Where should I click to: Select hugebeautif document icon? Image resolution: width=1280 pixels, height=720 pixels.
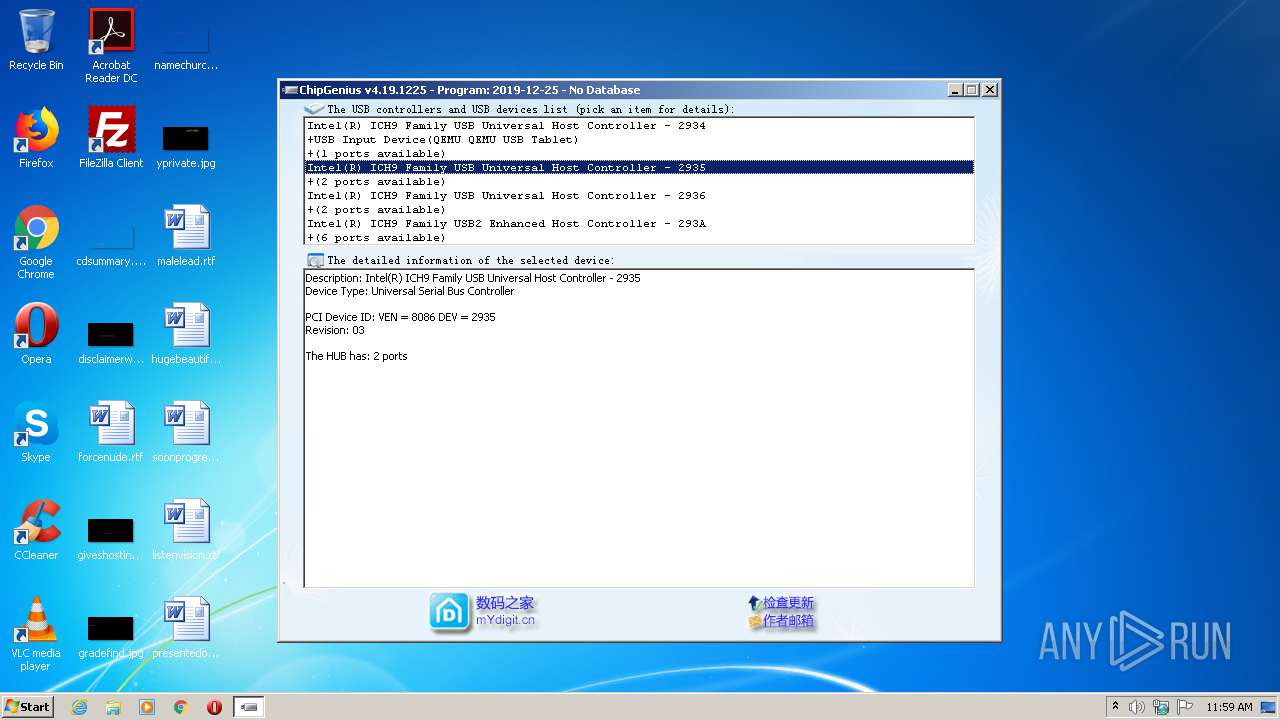tap(186, 334)
